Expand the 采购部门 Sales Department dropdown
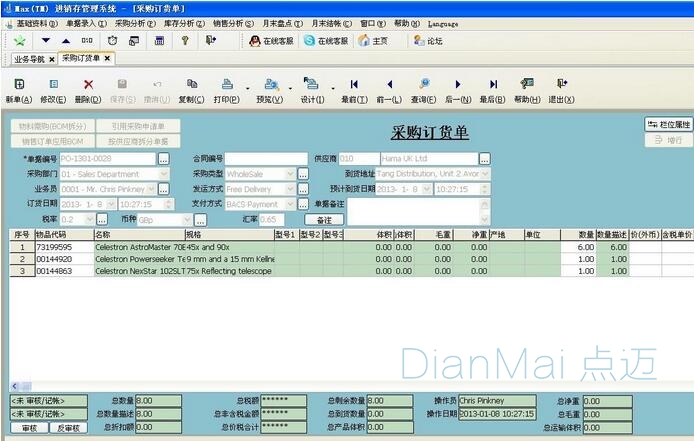694x441 pixels. (x=165, y=174)
